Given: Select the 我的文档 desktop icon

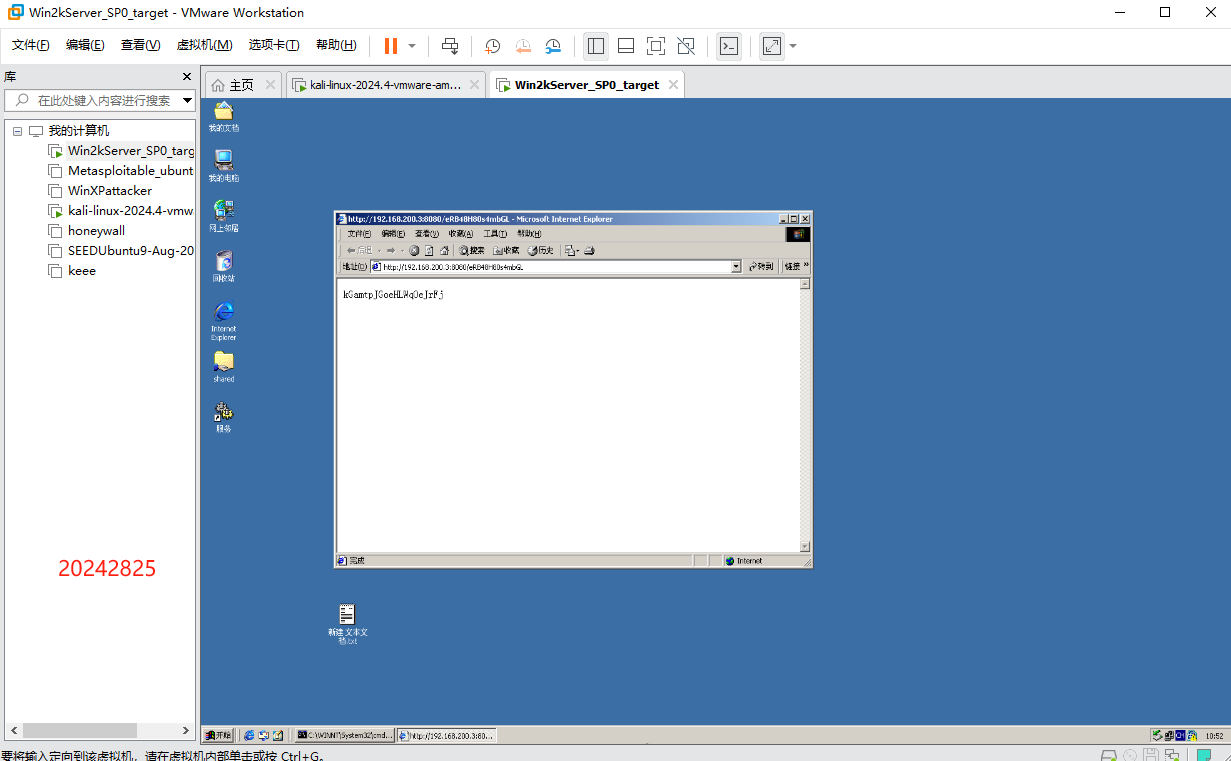Looking at the screenshot, I should [224, 116].
